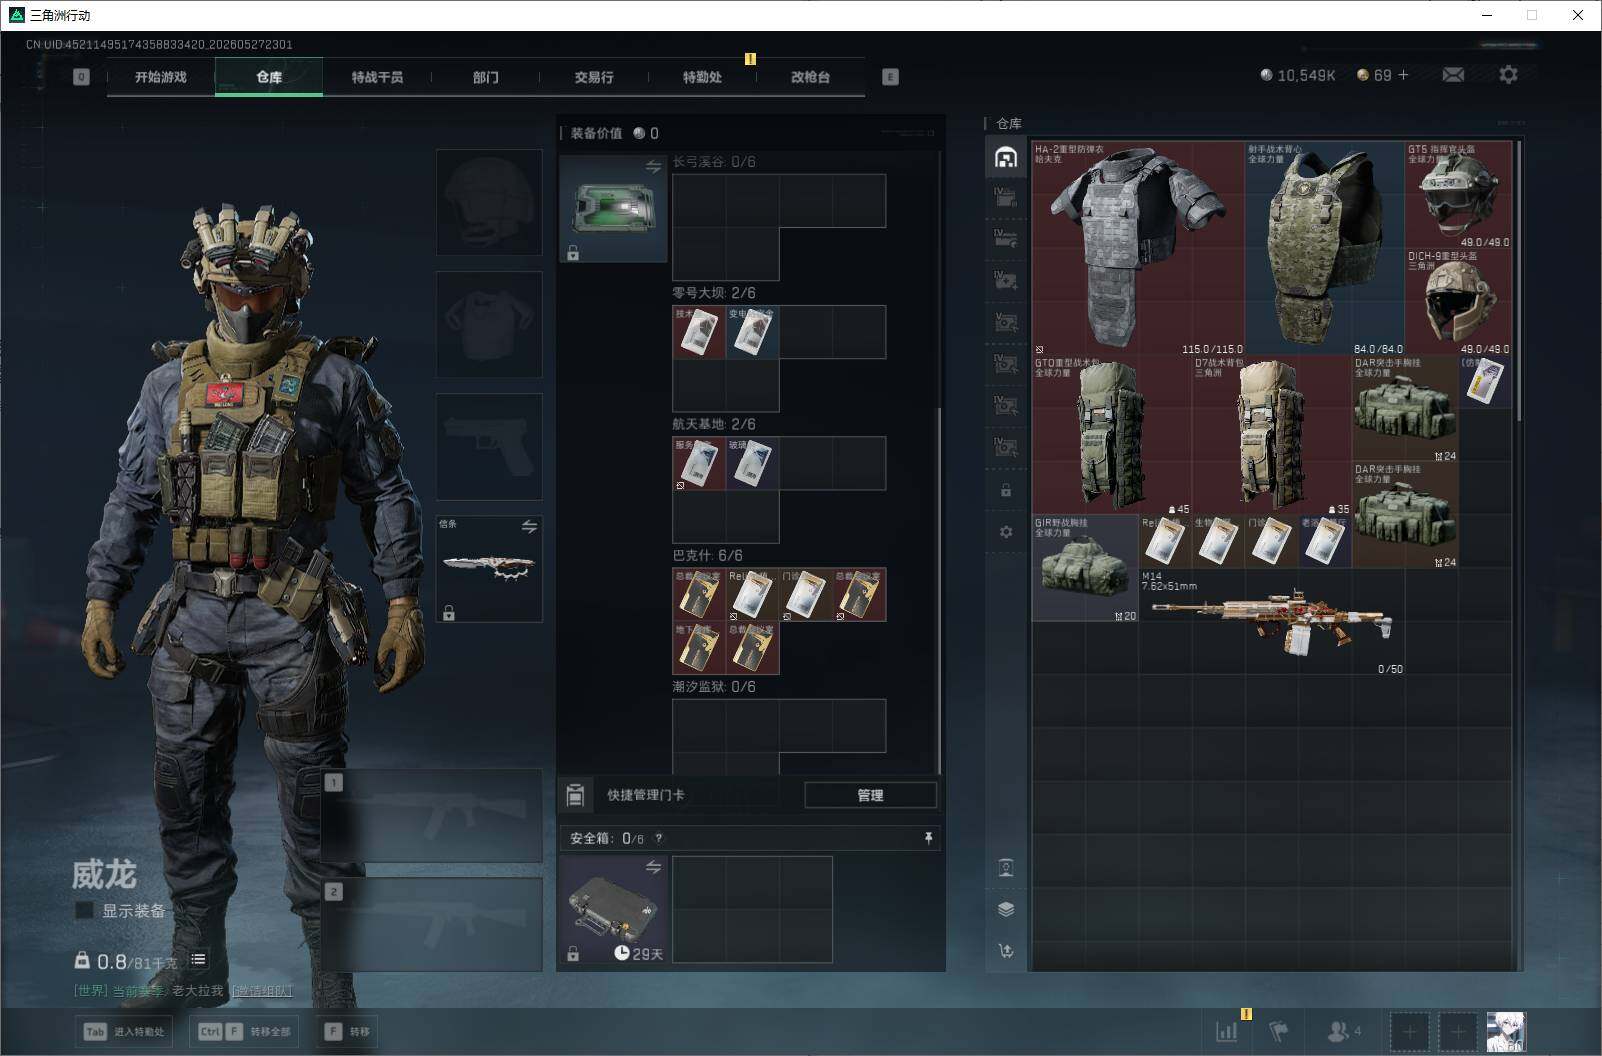
Task: Click the 管理 button
Action: [870, 795]
